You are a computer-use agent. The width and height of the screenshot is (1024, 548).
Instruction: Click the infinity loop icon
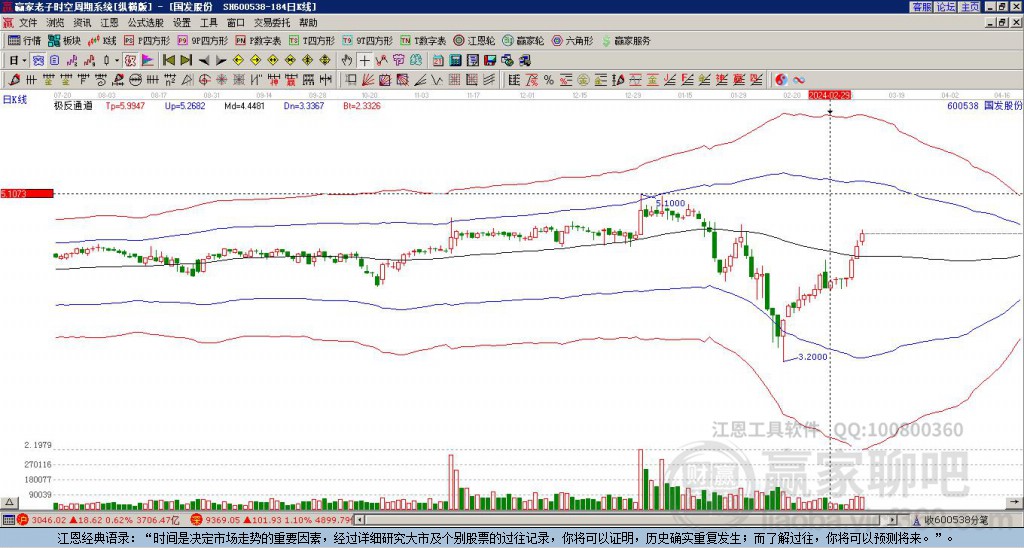pyautogui.click(x=799, y=80)
